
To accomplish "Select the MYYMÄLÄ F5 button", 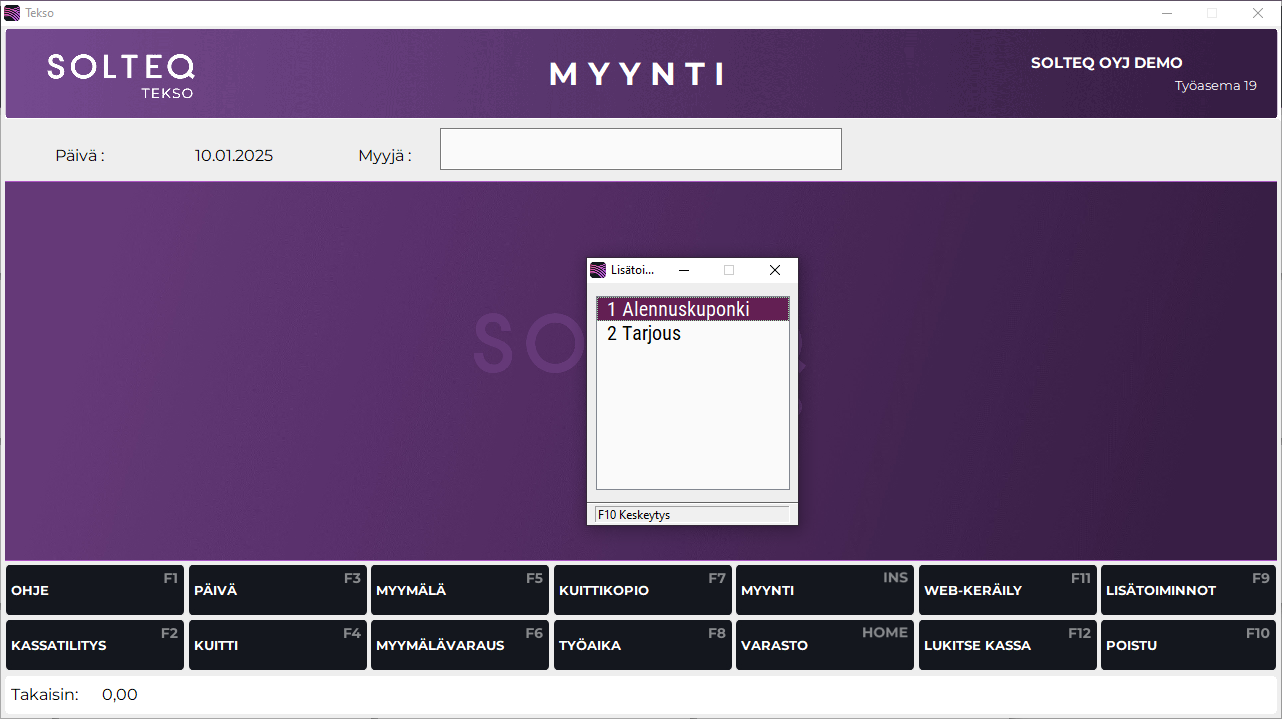I will pos(459,590).
